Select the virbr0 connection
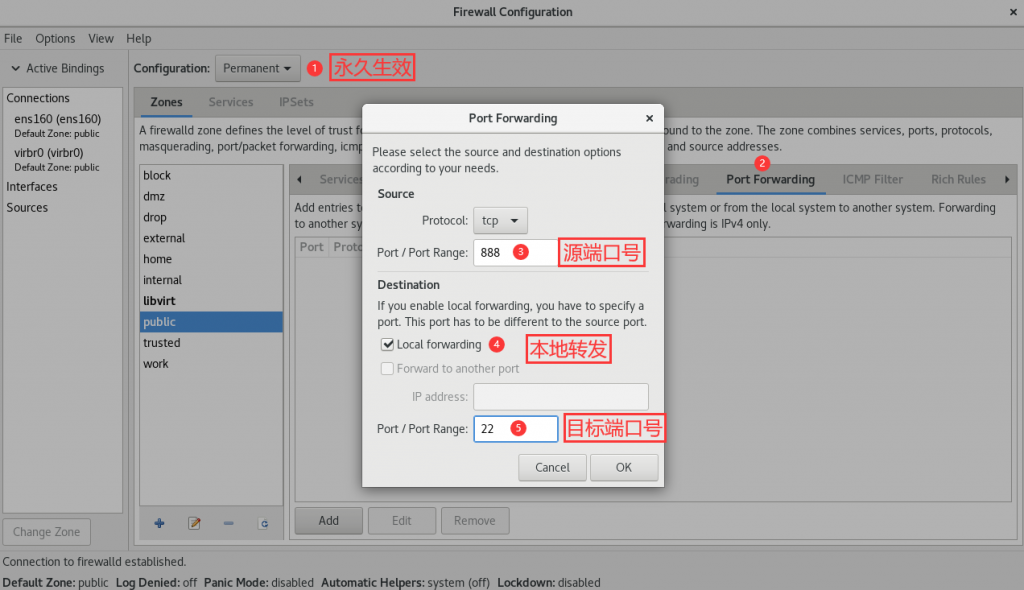This screenshot has height=590, width=1024. point(62,159)
